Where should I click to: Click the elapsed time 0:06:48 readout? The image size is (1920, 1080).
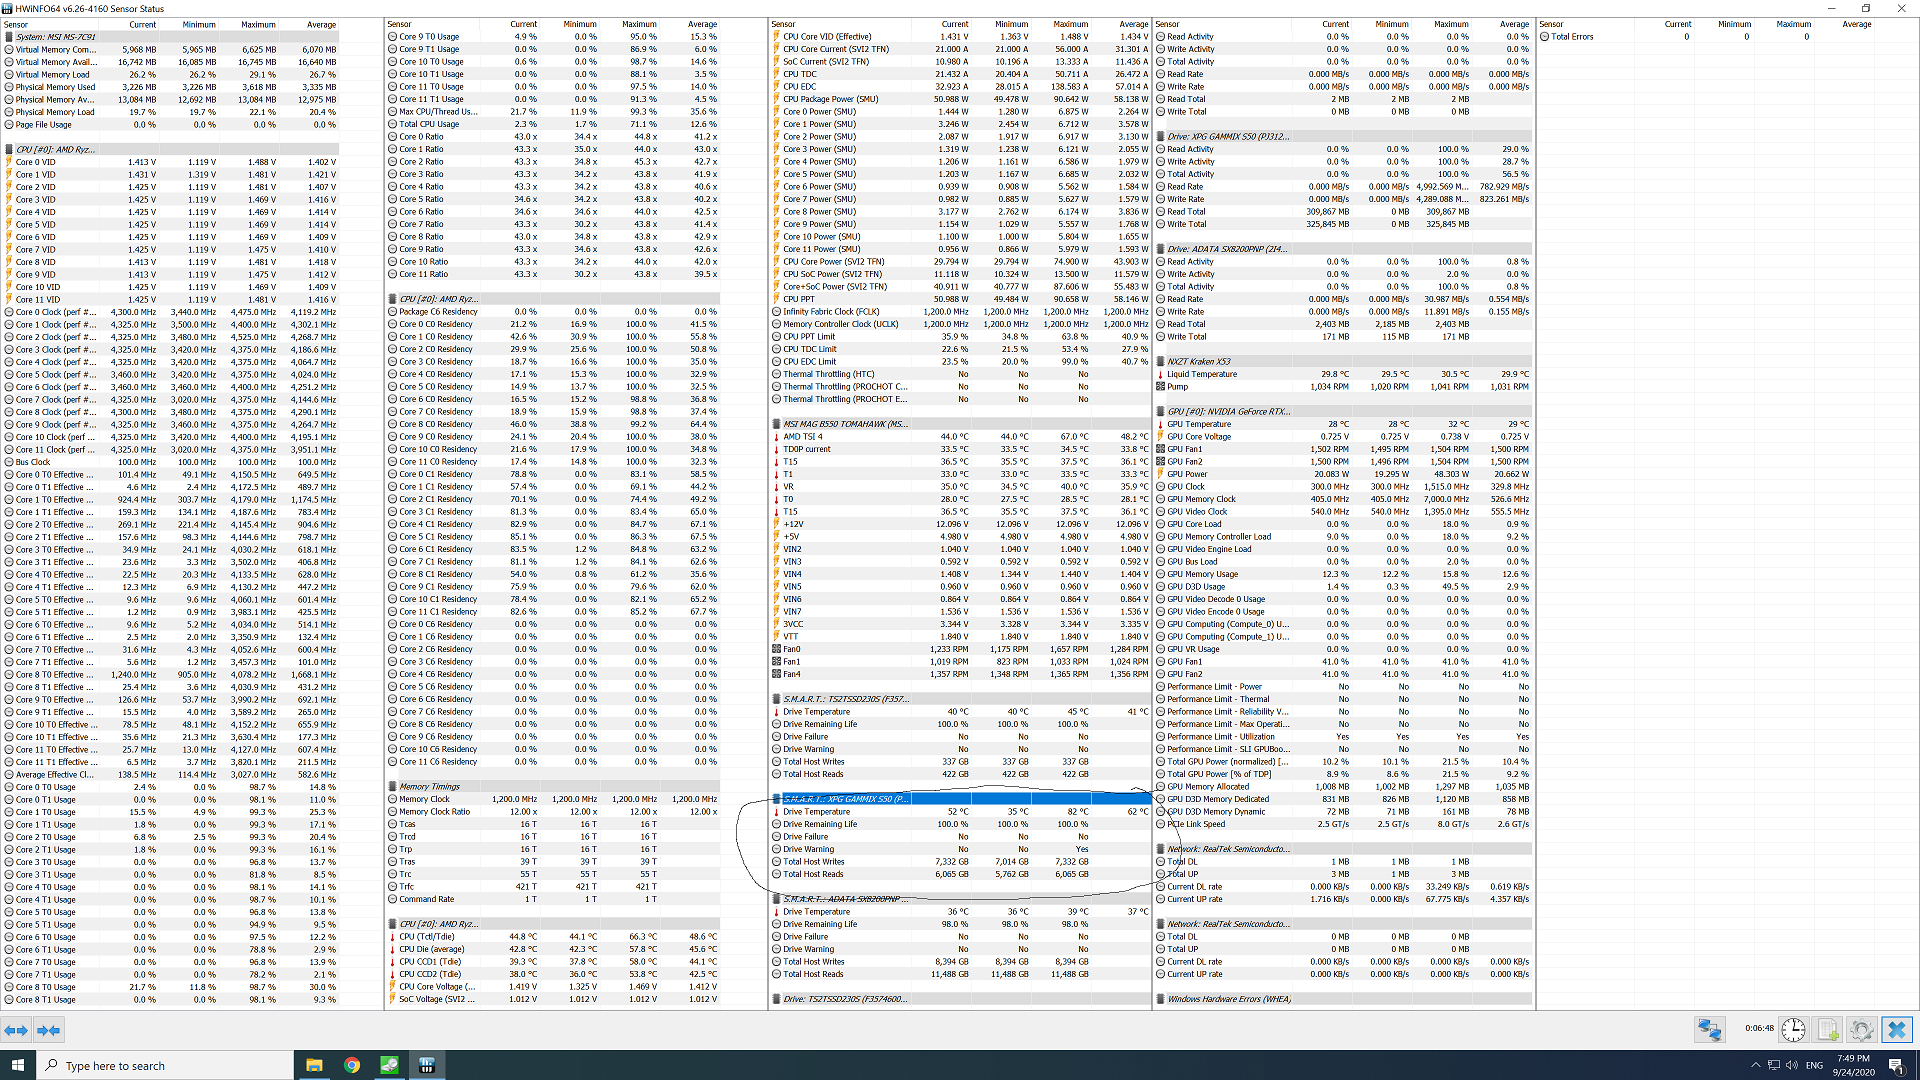tap(1759, 1028)
